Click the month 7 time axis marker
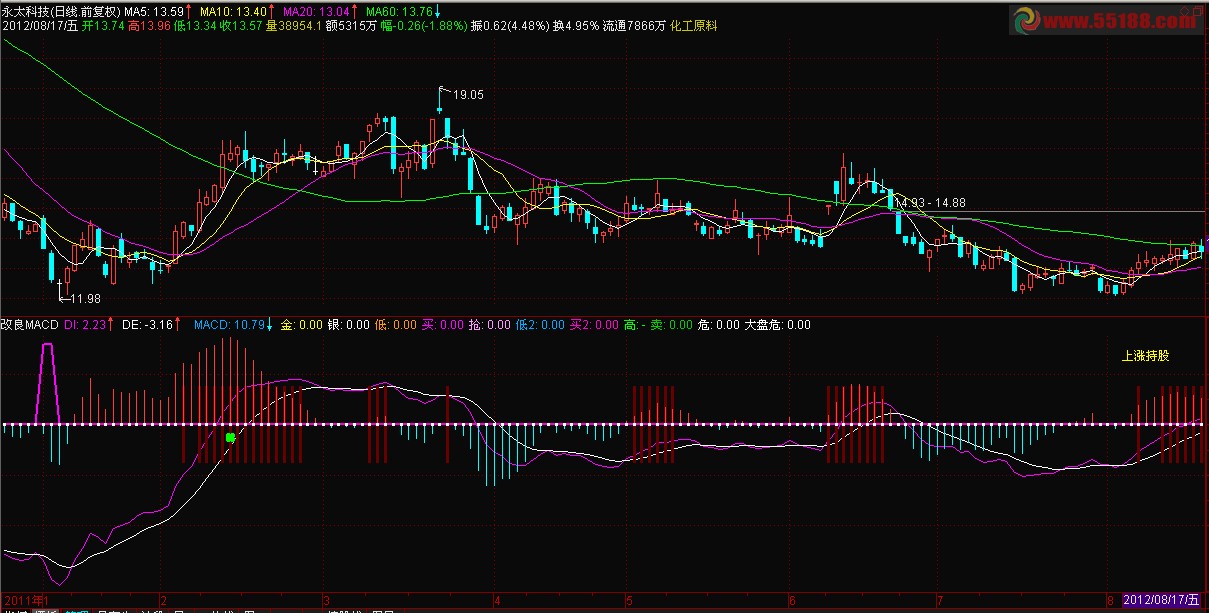 click(939, 600)
